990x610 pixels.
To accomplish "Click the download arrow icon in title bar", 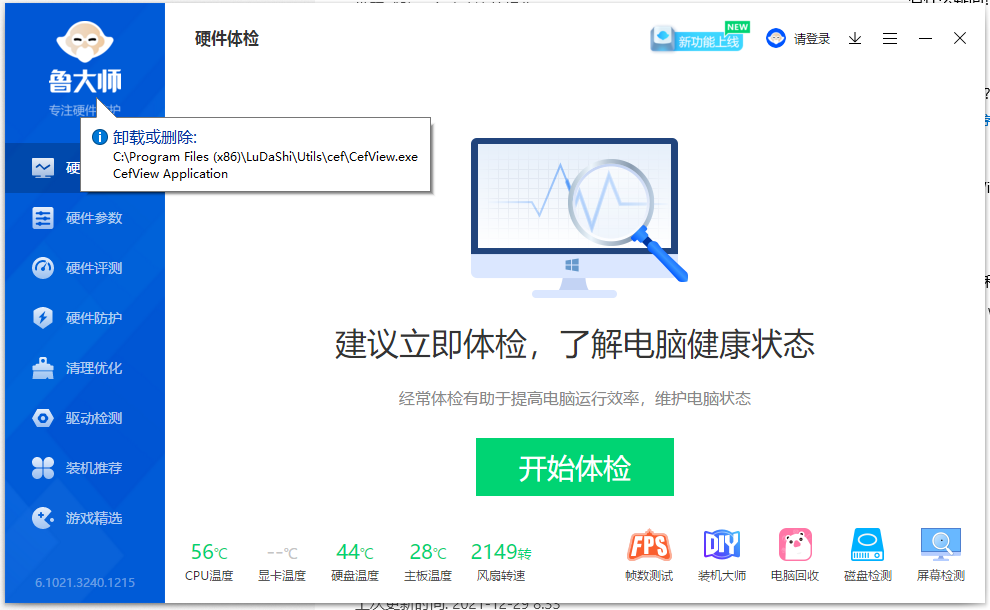I will coord(855,39).
